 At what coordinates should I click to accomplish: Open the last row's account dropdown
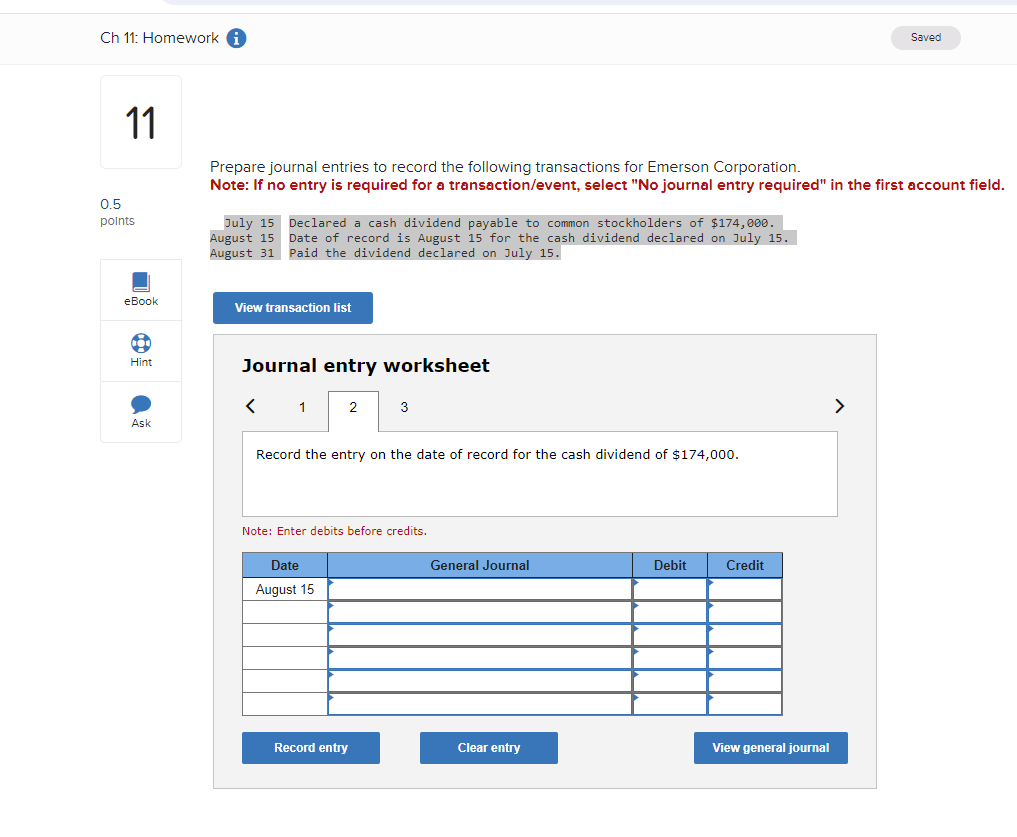(478, 705)
